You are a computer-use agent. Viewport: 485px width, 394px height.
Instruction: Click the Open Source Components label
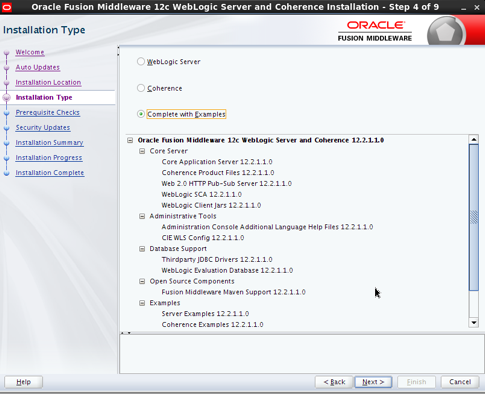pos(192,281)
